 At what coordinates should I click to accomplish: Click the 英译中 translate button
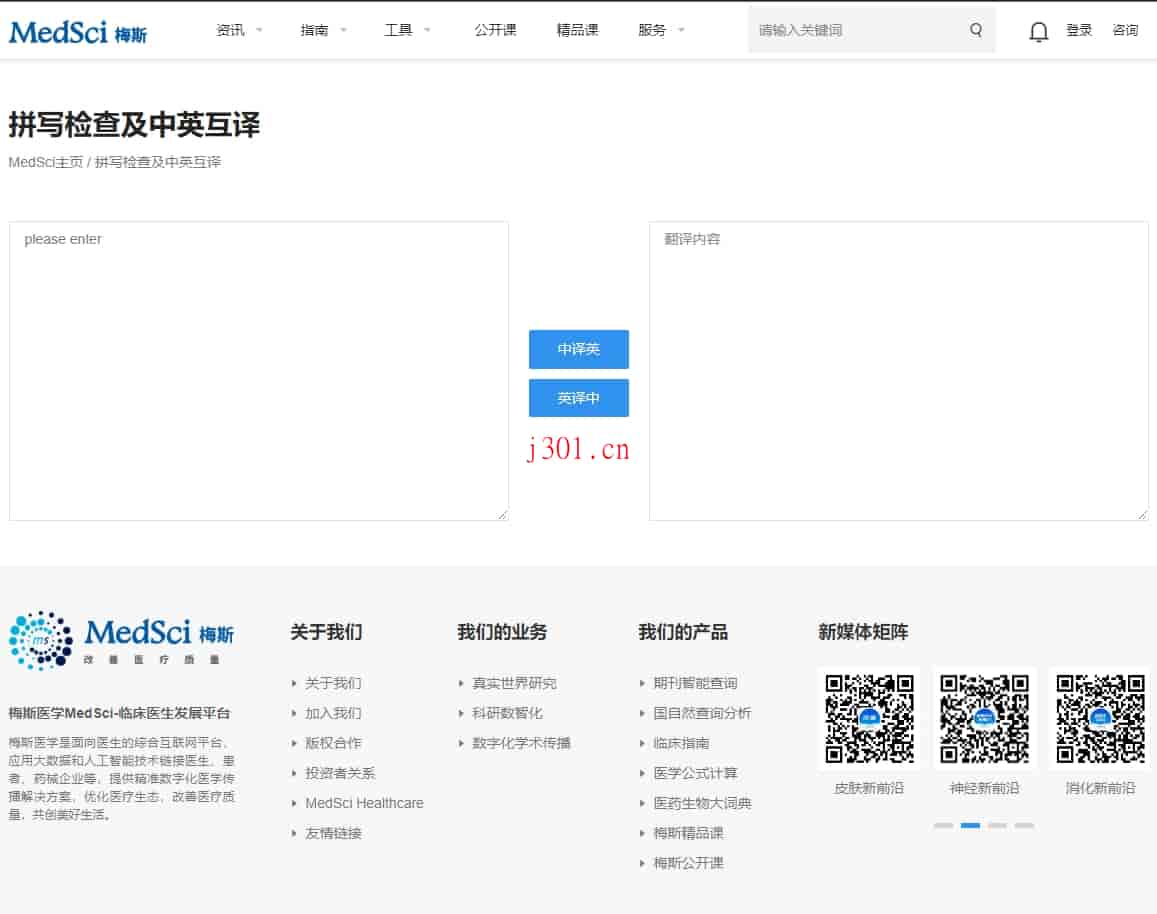point(578,398)
